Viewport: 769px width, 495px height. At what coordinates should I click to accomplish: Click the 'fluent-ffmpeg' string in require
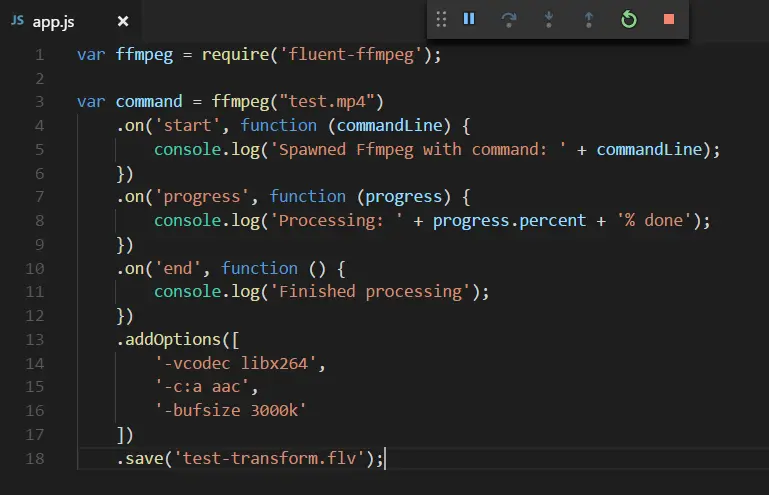tap(351, 54)
